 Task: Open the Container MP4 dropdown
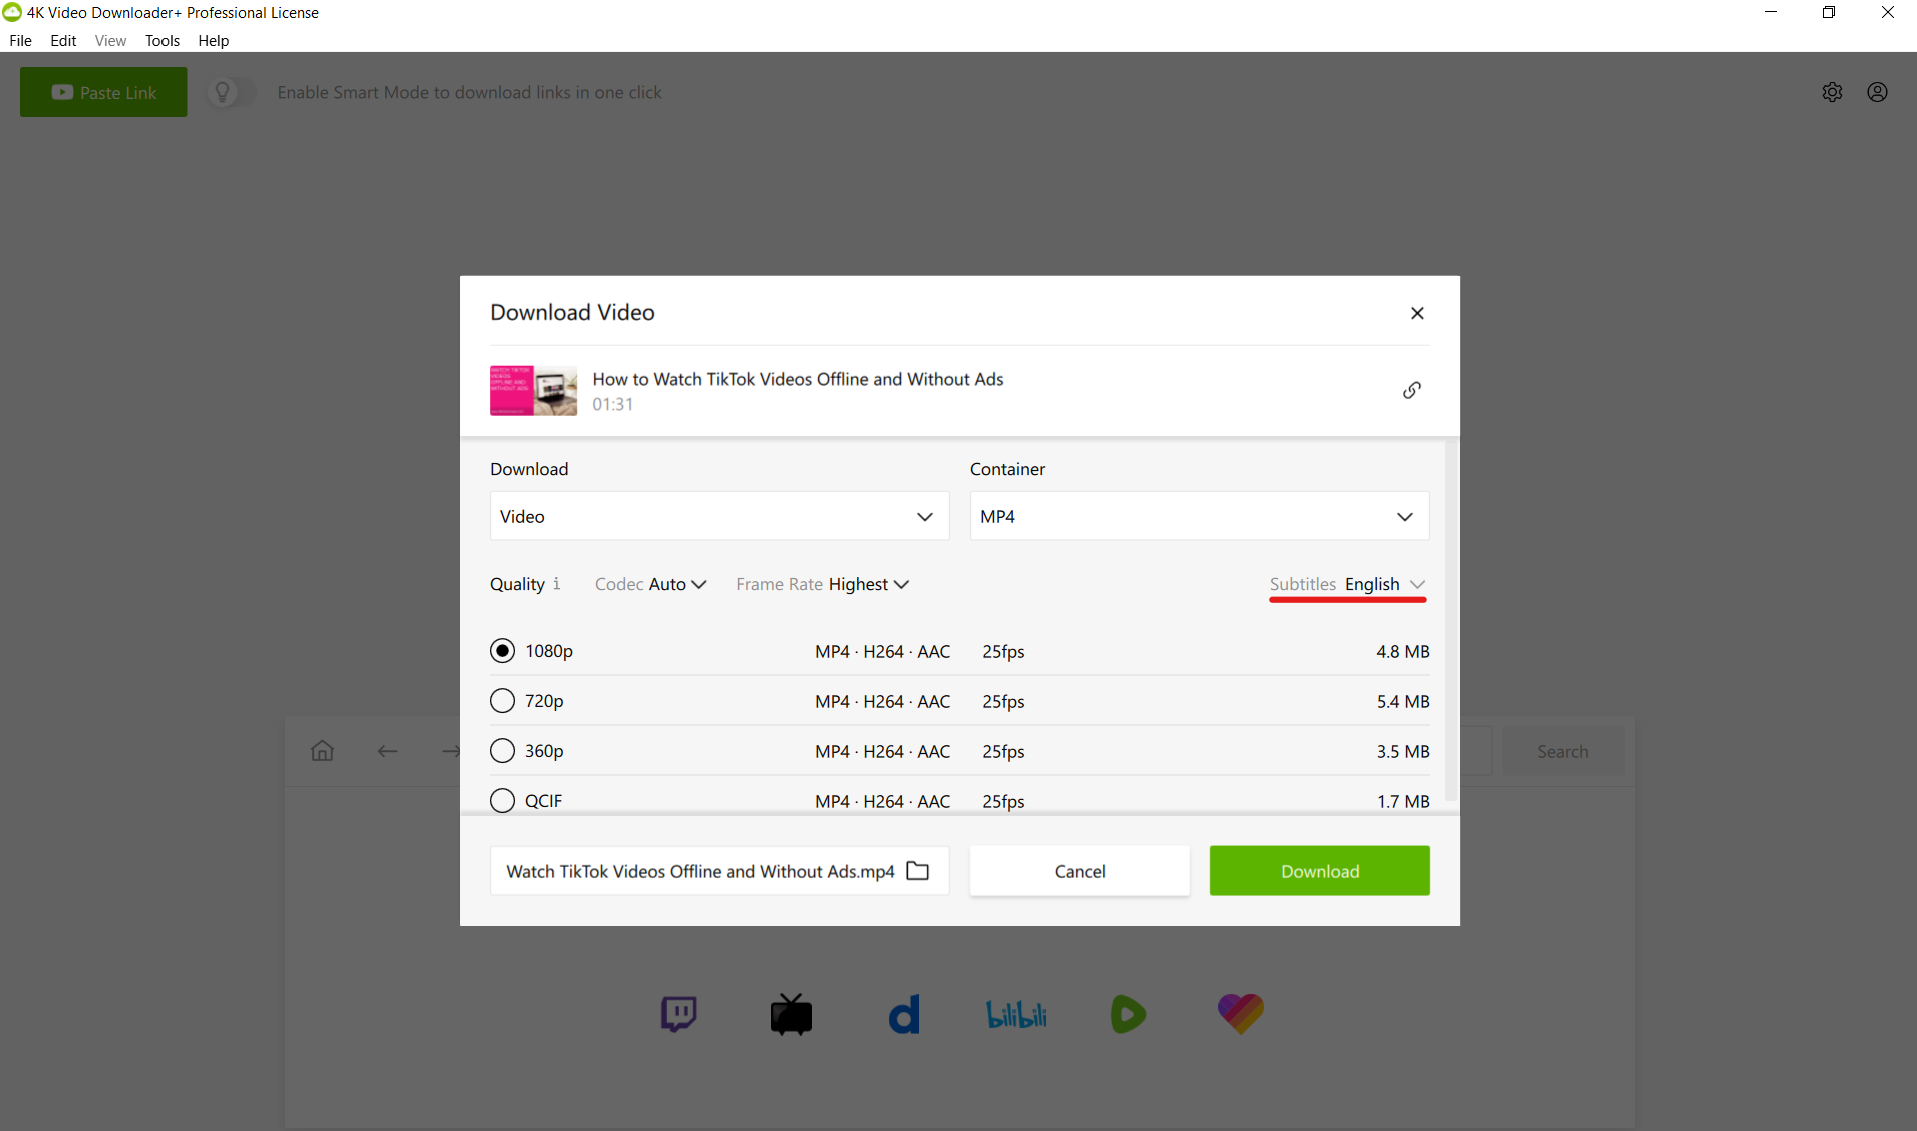(x=1199, y=516)
